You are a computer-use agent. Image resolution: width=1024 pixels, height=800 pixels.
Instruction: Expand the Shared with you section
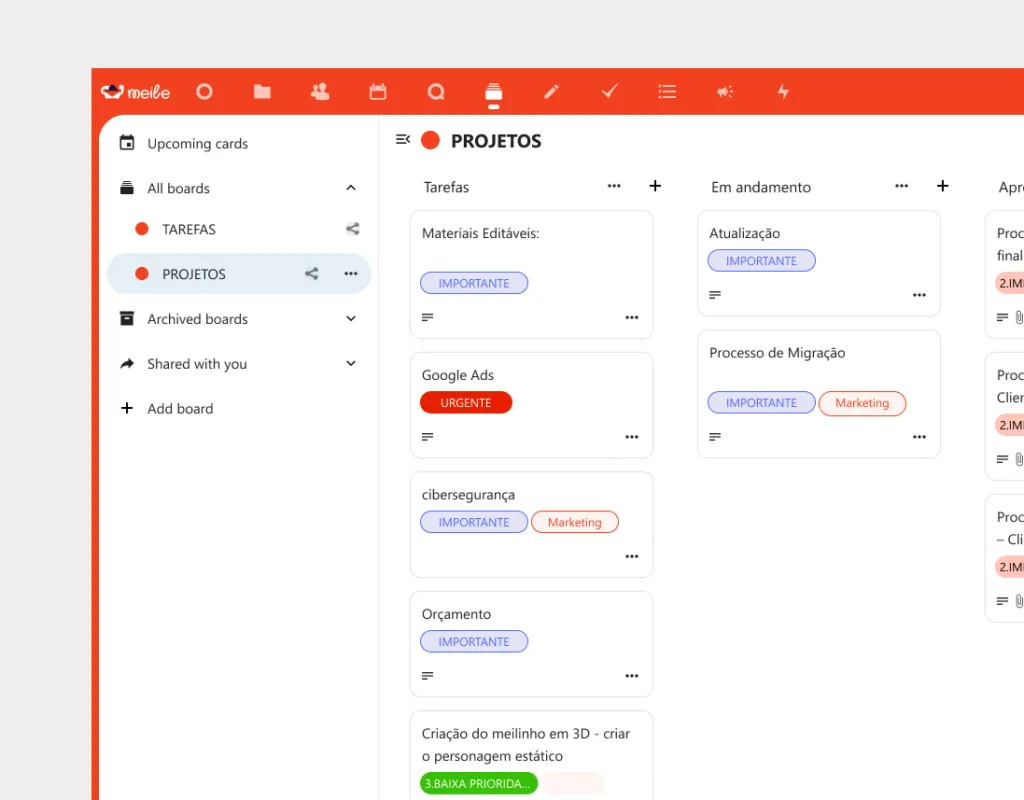coord(351,363)
